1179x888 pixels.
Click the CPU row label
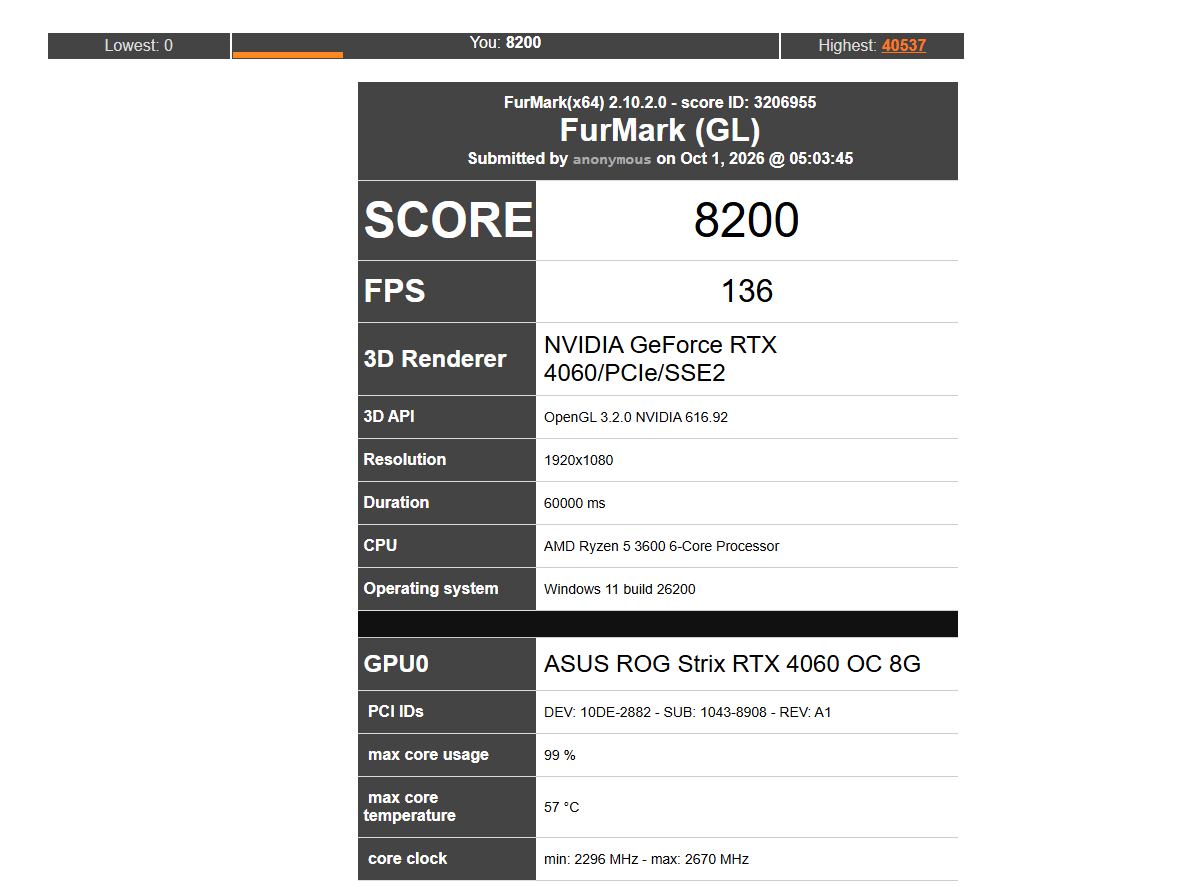coord(380,545)
